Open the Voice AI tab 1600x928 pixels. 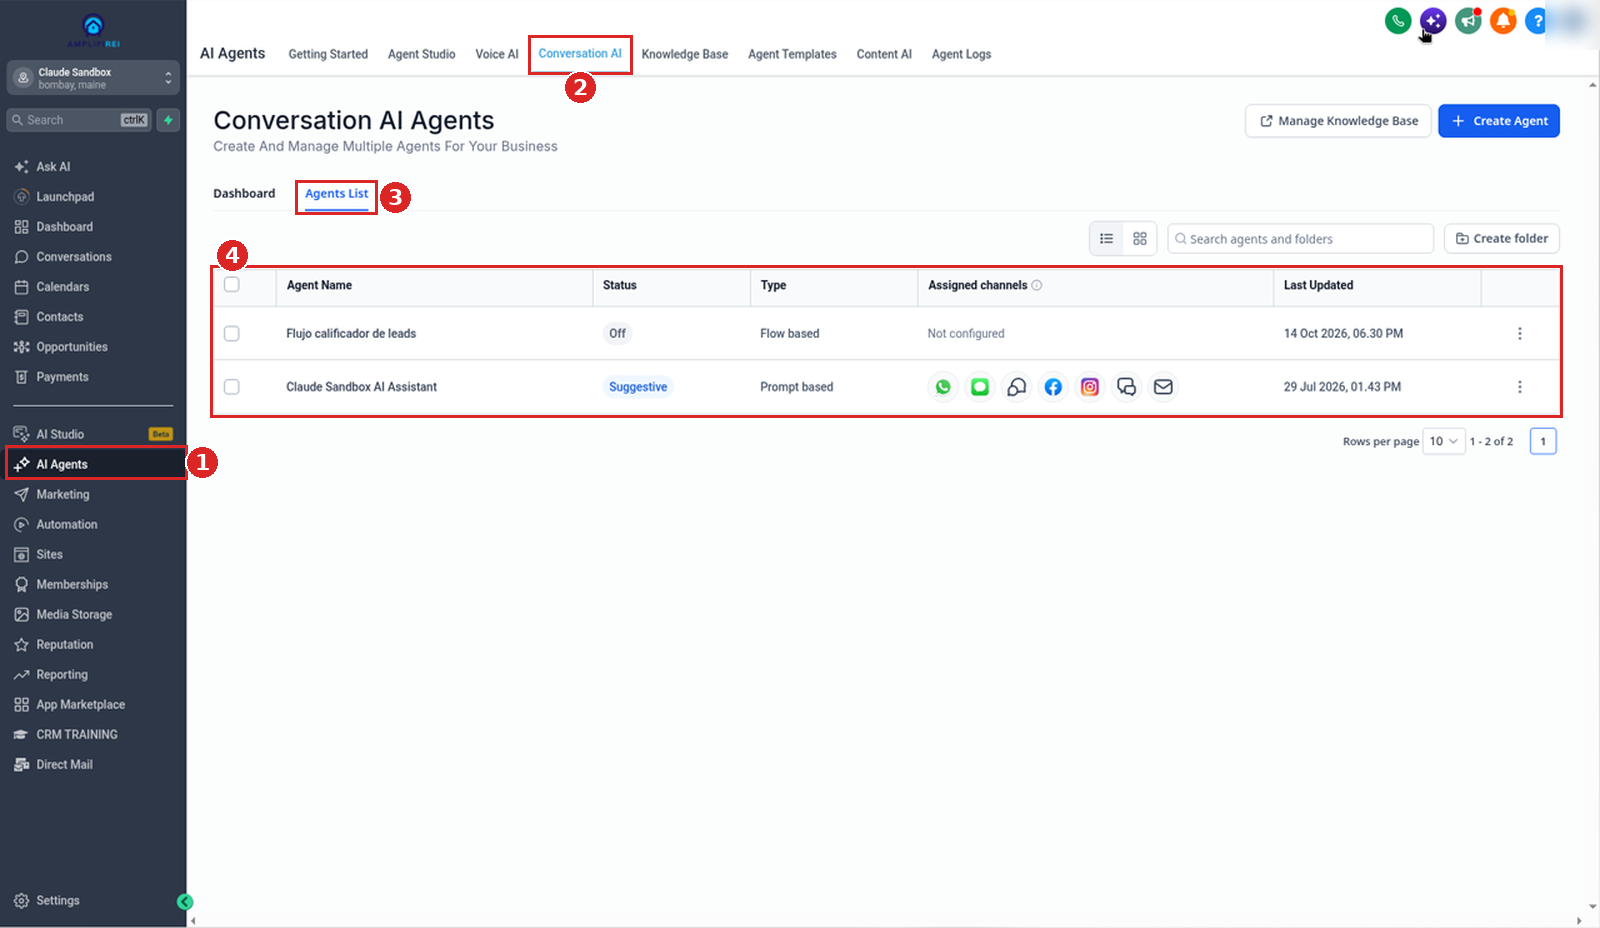pos(497,54)
